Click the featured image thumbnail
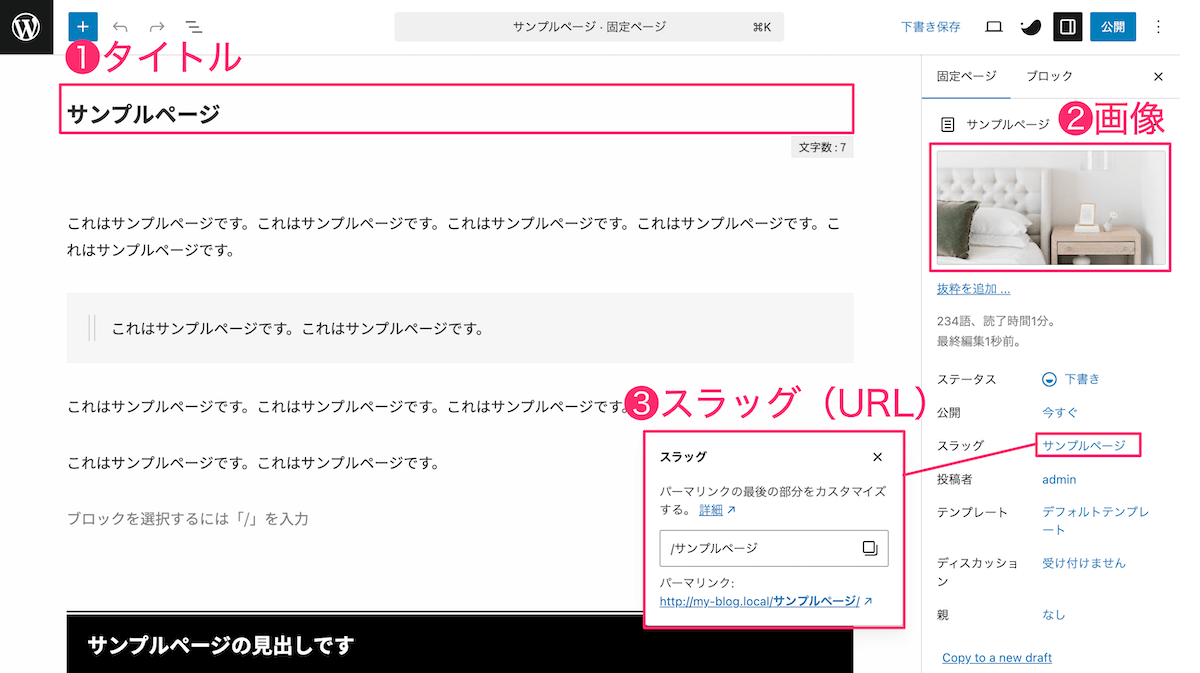The image size is (1200, 673). (x=1049, y=208)
